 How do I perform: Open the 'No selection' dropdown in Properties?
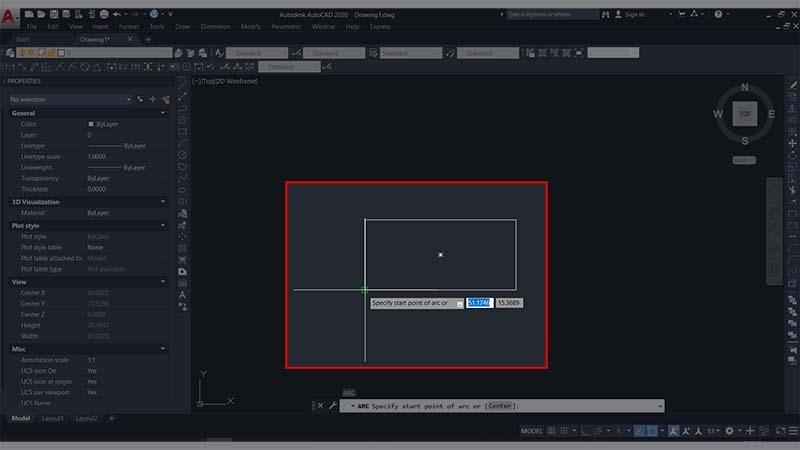70,99
